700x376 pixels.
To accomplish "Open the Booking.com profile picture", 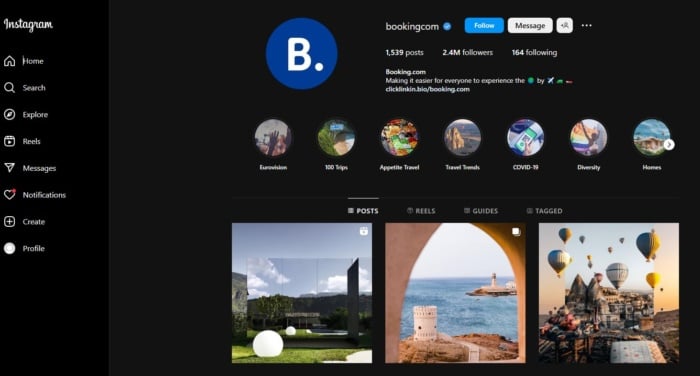I will pyautogui.click(x=301, y=54).
